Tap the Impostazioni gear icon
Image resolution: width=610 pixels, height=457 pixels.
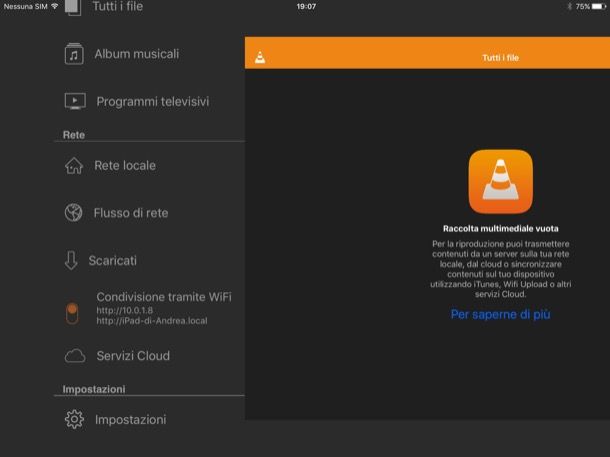[x=74, y=419]
